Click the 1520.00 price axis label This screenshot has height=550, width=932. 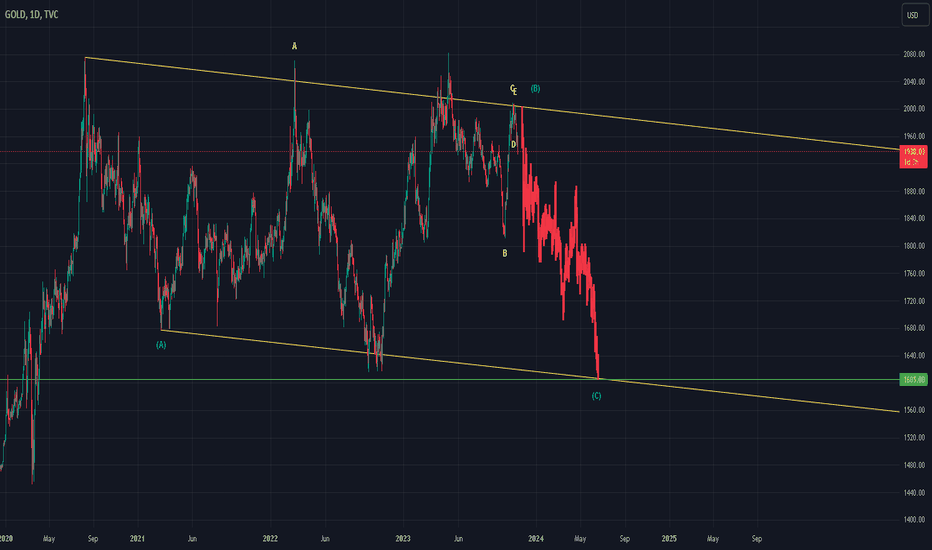point(914,437)
